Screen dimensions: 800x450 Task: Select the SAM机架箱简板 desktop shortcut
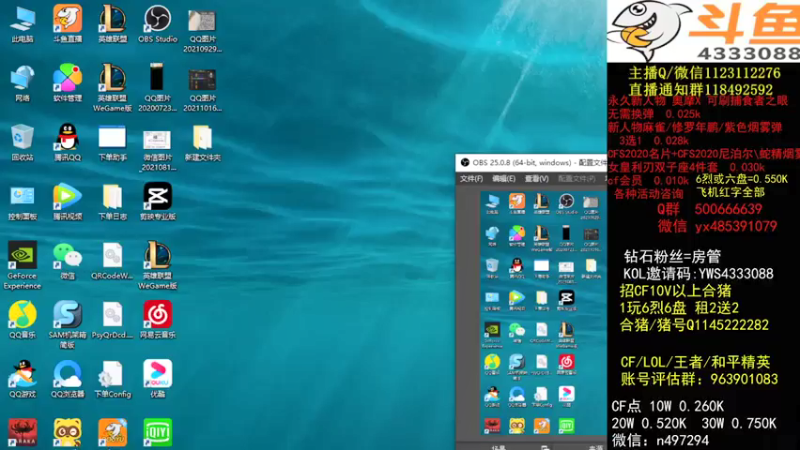pyautogui.click(x=67, y=325)
